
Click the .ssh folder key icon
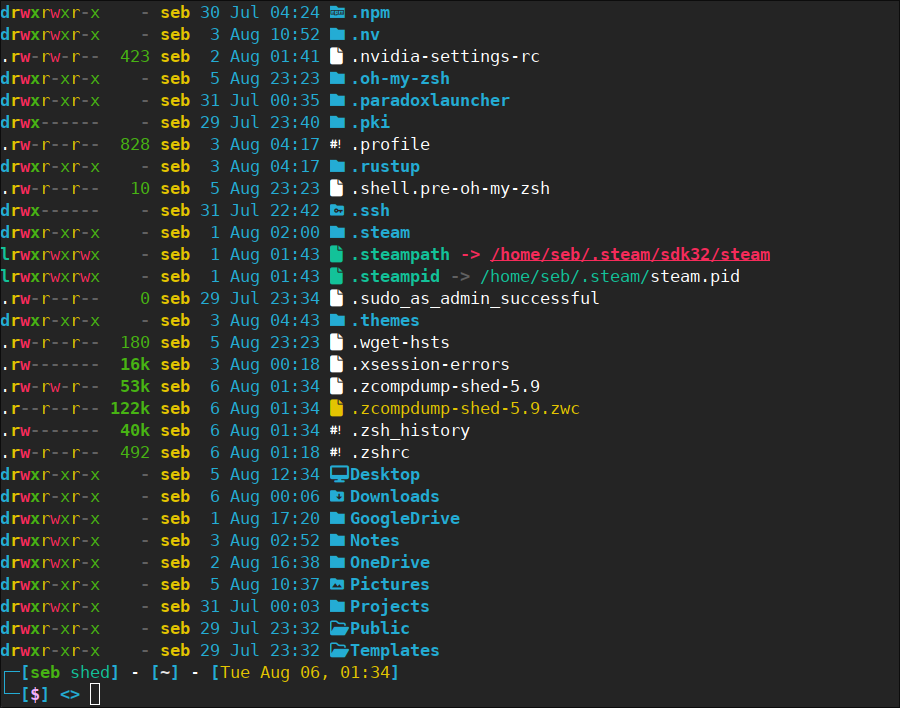coord(338,210)
